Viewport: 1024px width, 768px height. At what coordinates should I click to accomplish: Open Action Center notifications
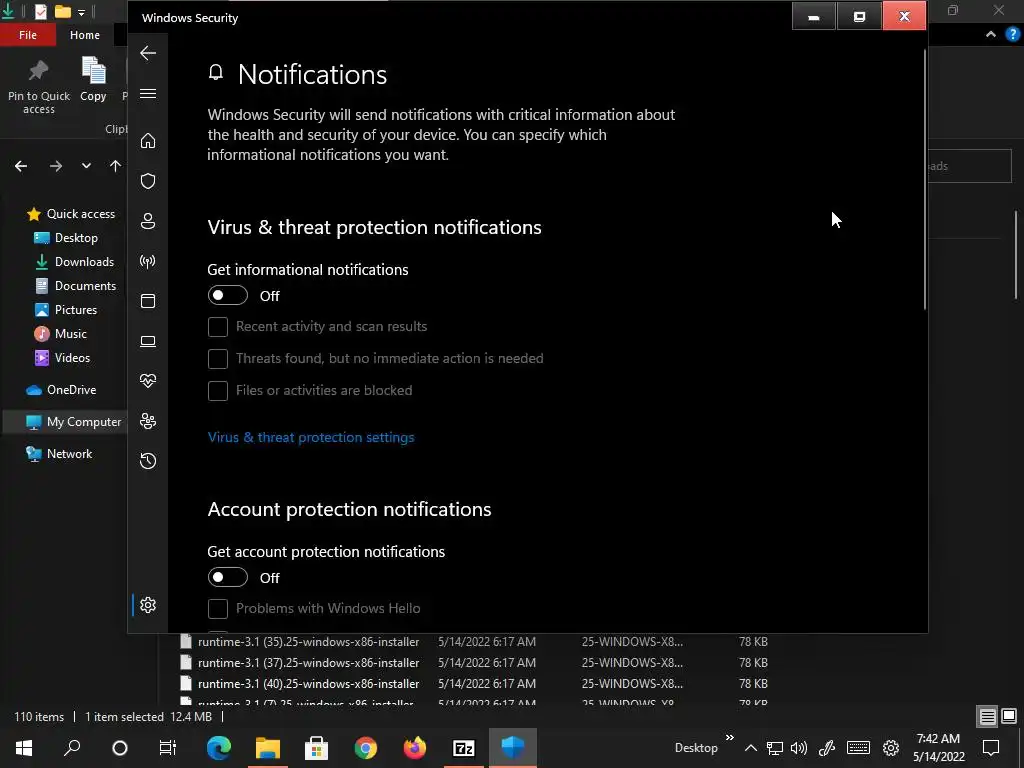(x=991, y=748)
